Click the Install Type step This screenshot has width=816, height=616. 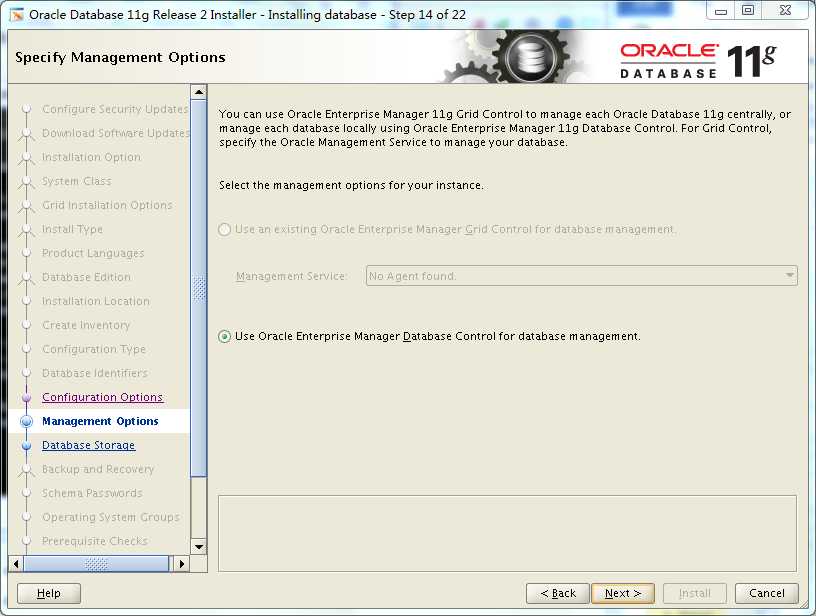[72, 229]
